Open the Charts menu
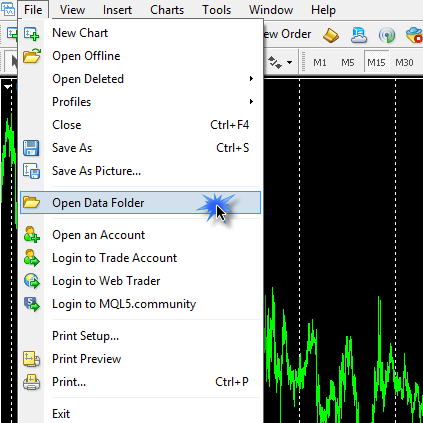This screenshot has height=423, width=423. 167,10
